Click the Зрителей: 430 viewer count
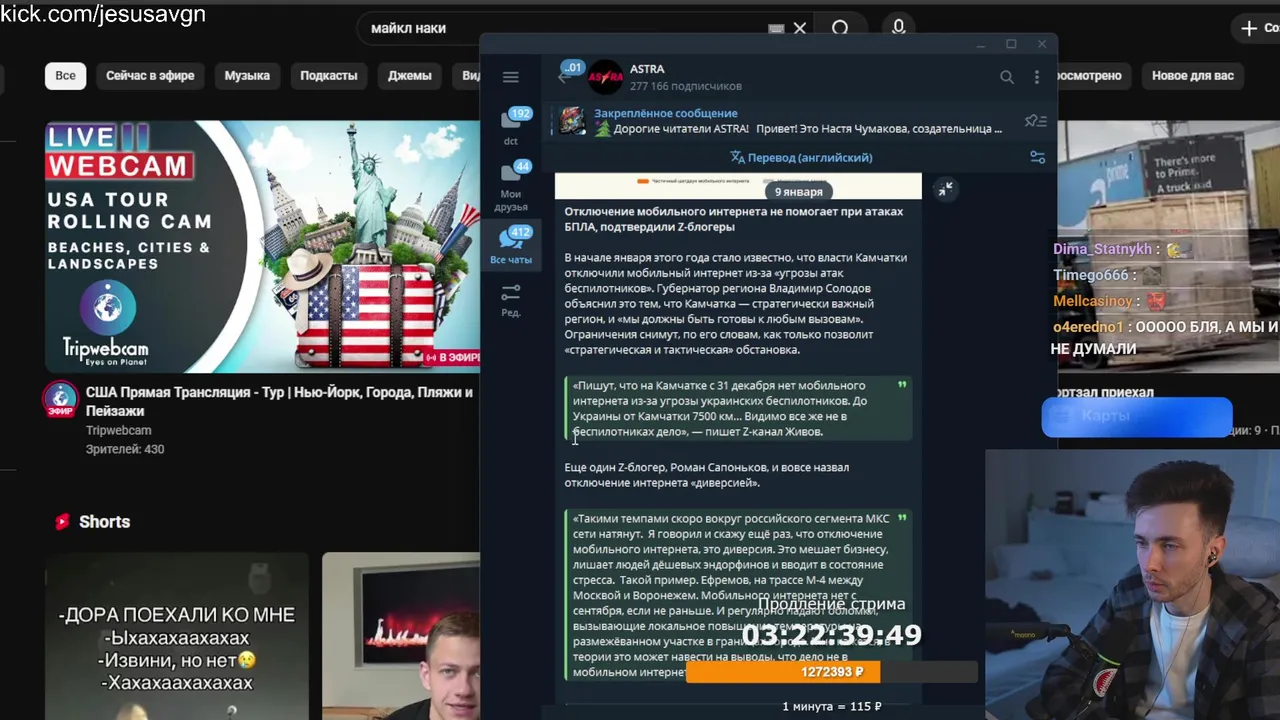Viewport: 1280px width, 720px height. (x=125, y=450)
